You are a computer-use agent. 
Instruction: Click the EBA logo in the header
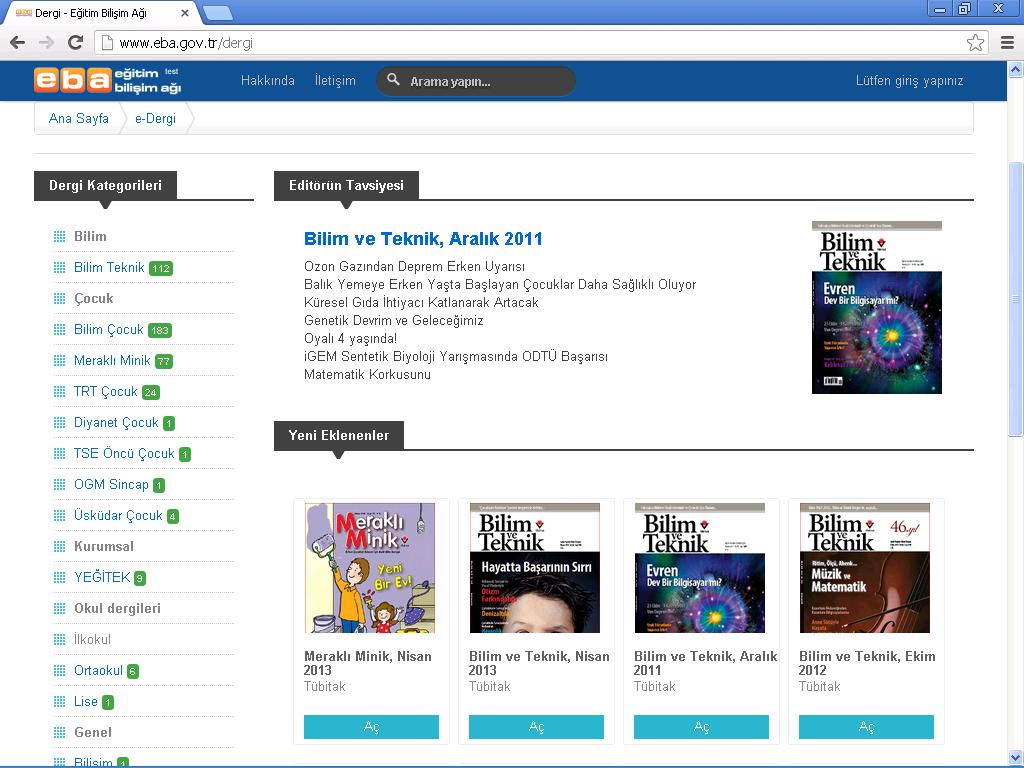tap(108, 80)
